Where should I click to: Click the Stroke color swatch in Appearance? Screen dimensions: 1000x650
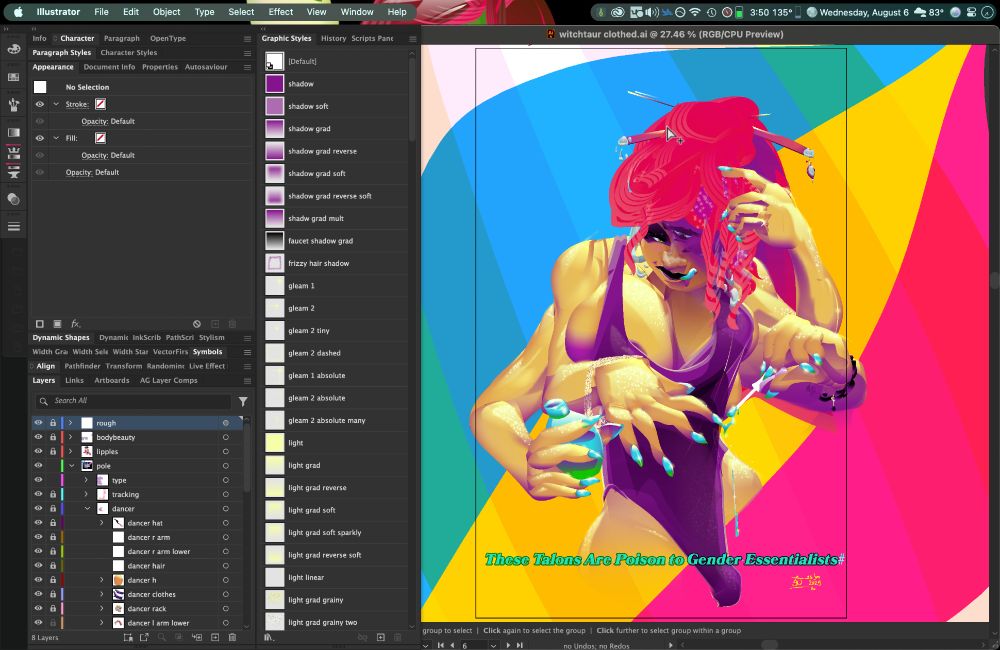pos(100,104)
